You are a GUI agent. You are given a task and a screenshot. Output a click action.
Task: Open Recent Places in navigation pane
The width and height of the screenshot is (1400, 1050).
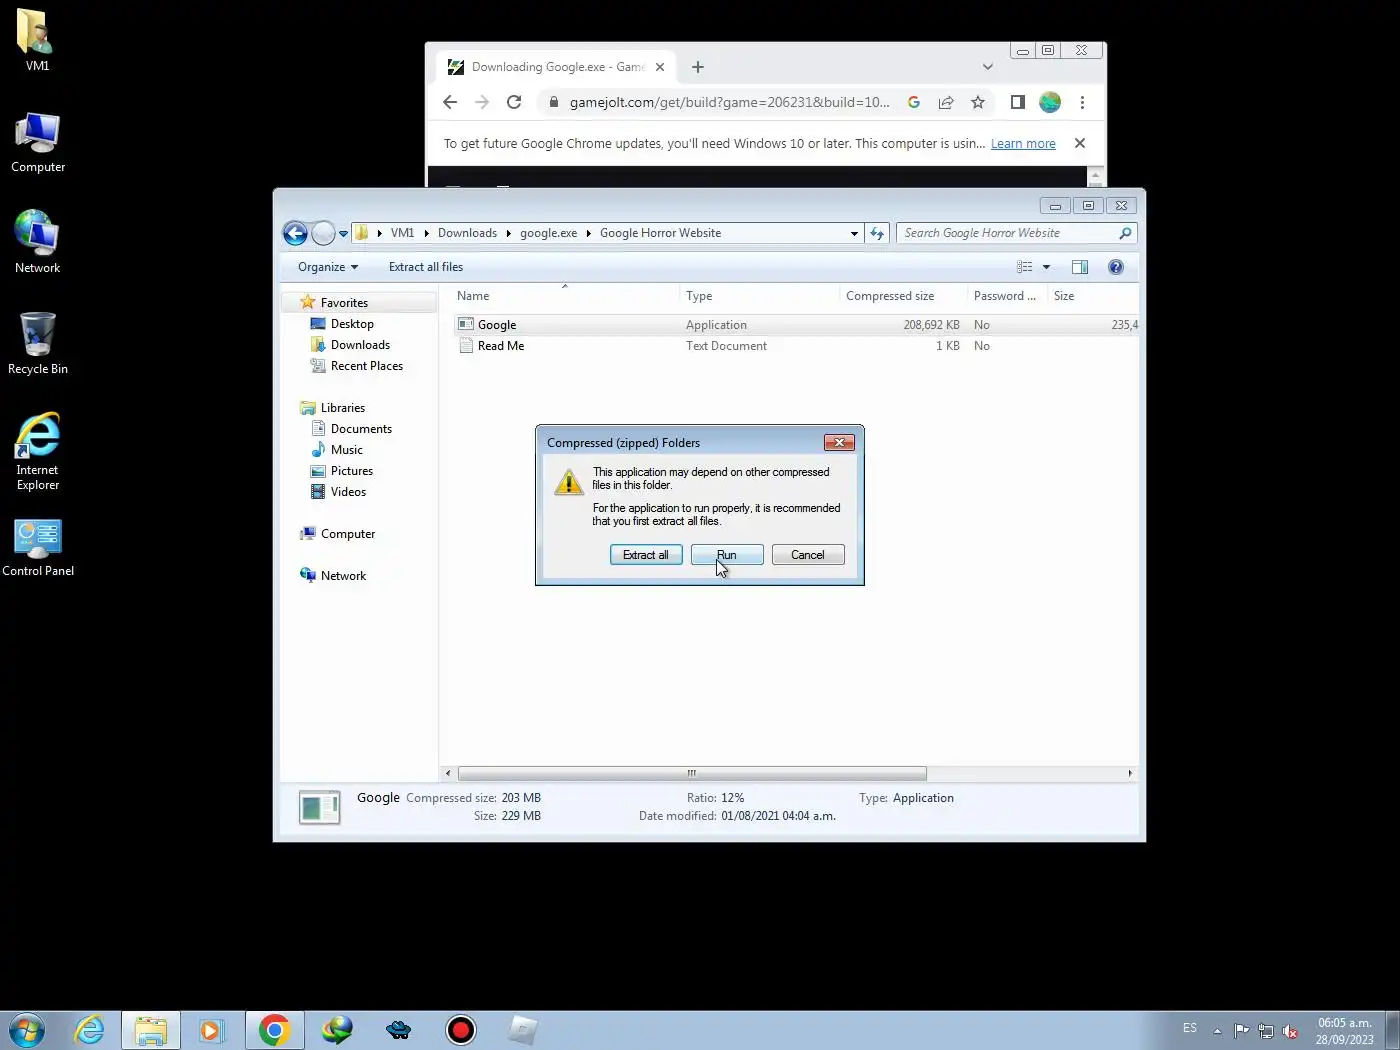(367, 366)
